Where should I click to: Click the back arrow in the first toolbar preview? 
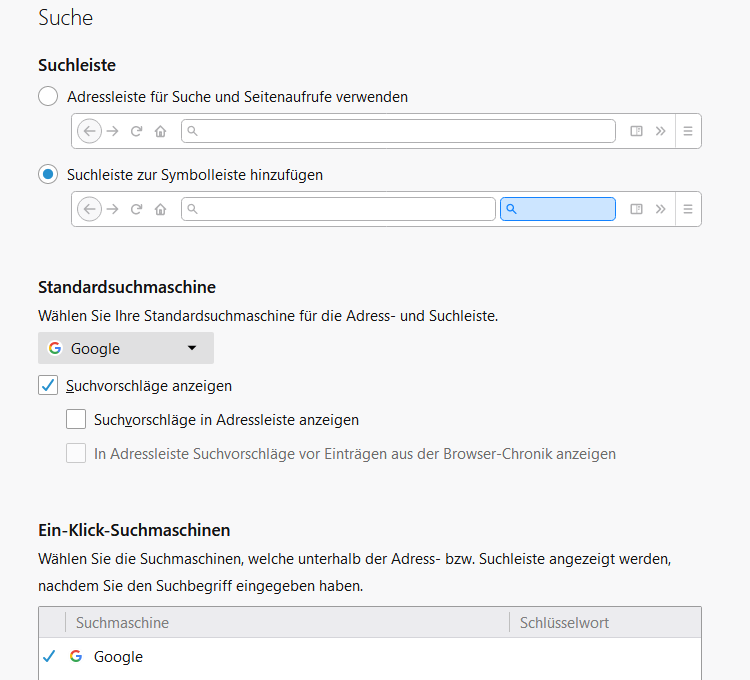(89, 131)
